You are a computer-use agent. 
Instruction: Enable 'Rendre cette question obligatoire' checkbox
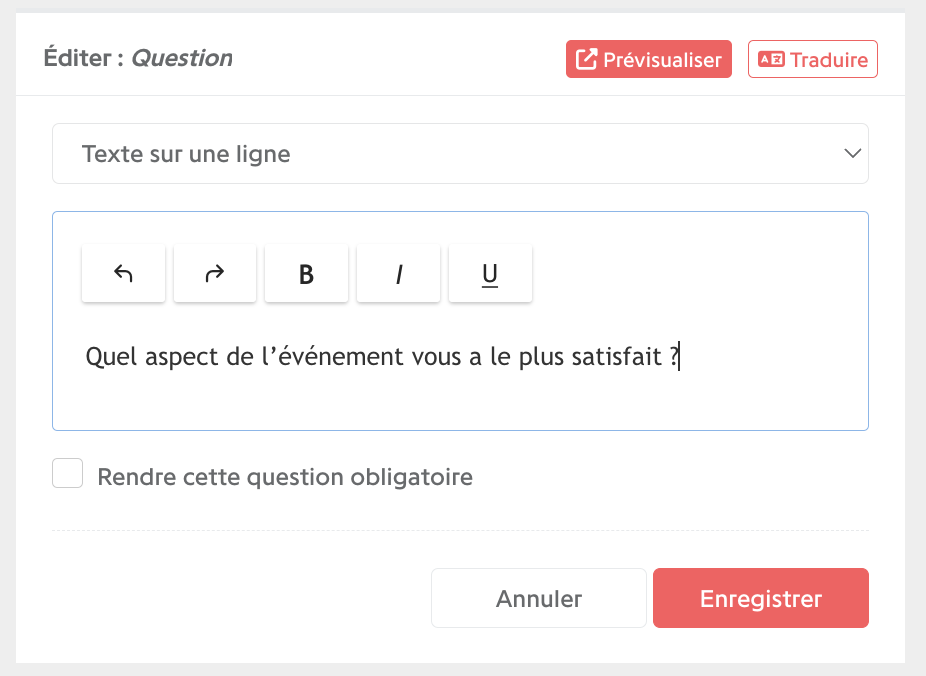(67, 473)
